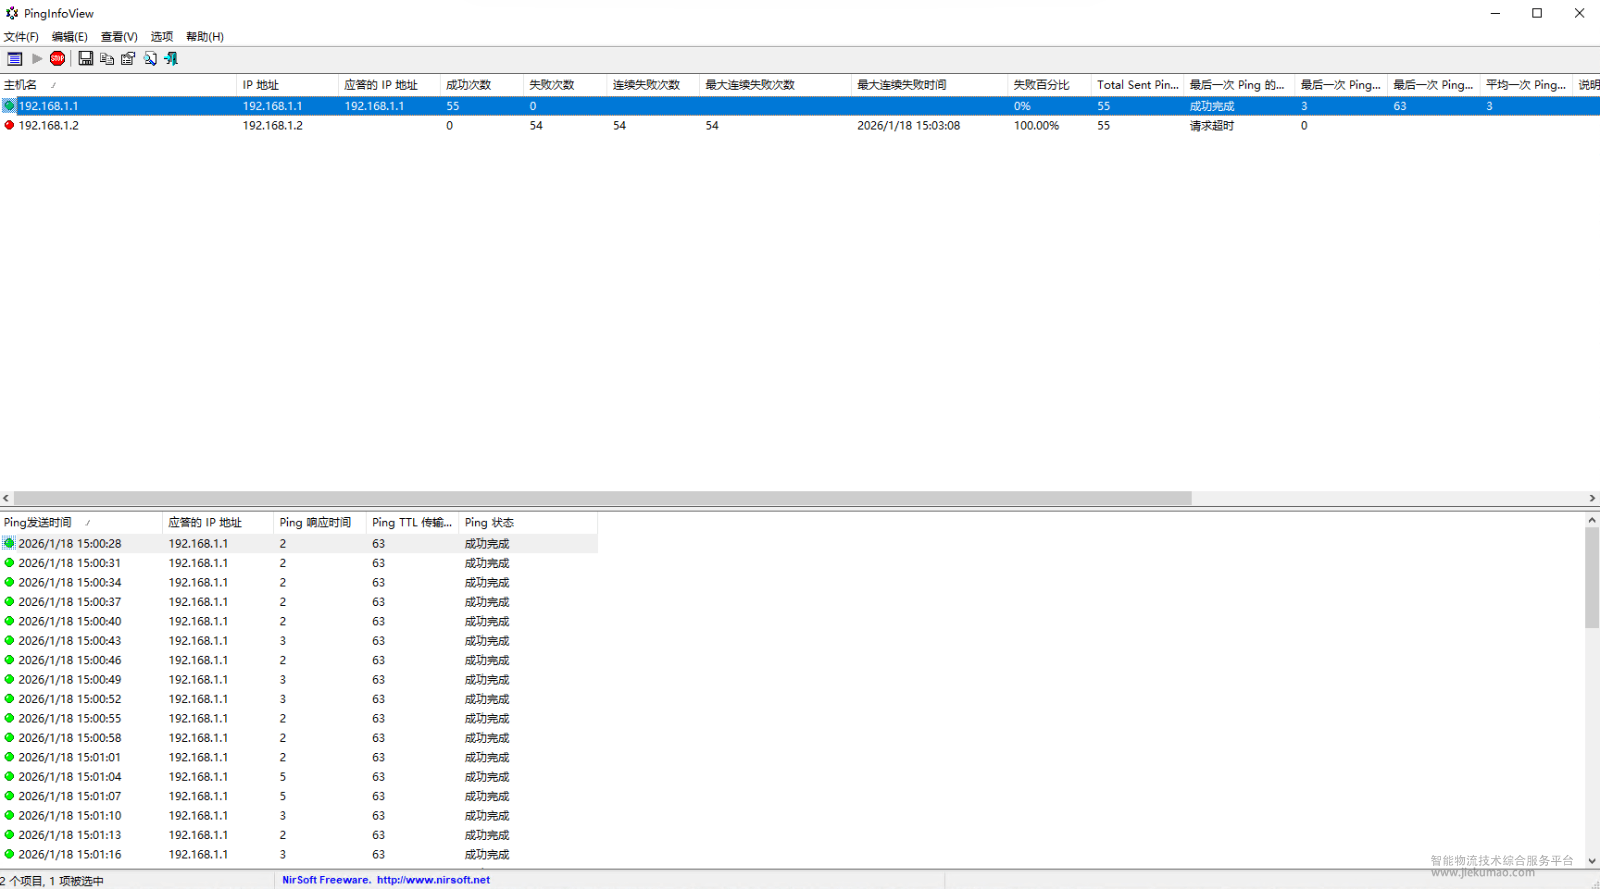
Task: Click the Start Pinging play icon
Action: pos(37,59)
